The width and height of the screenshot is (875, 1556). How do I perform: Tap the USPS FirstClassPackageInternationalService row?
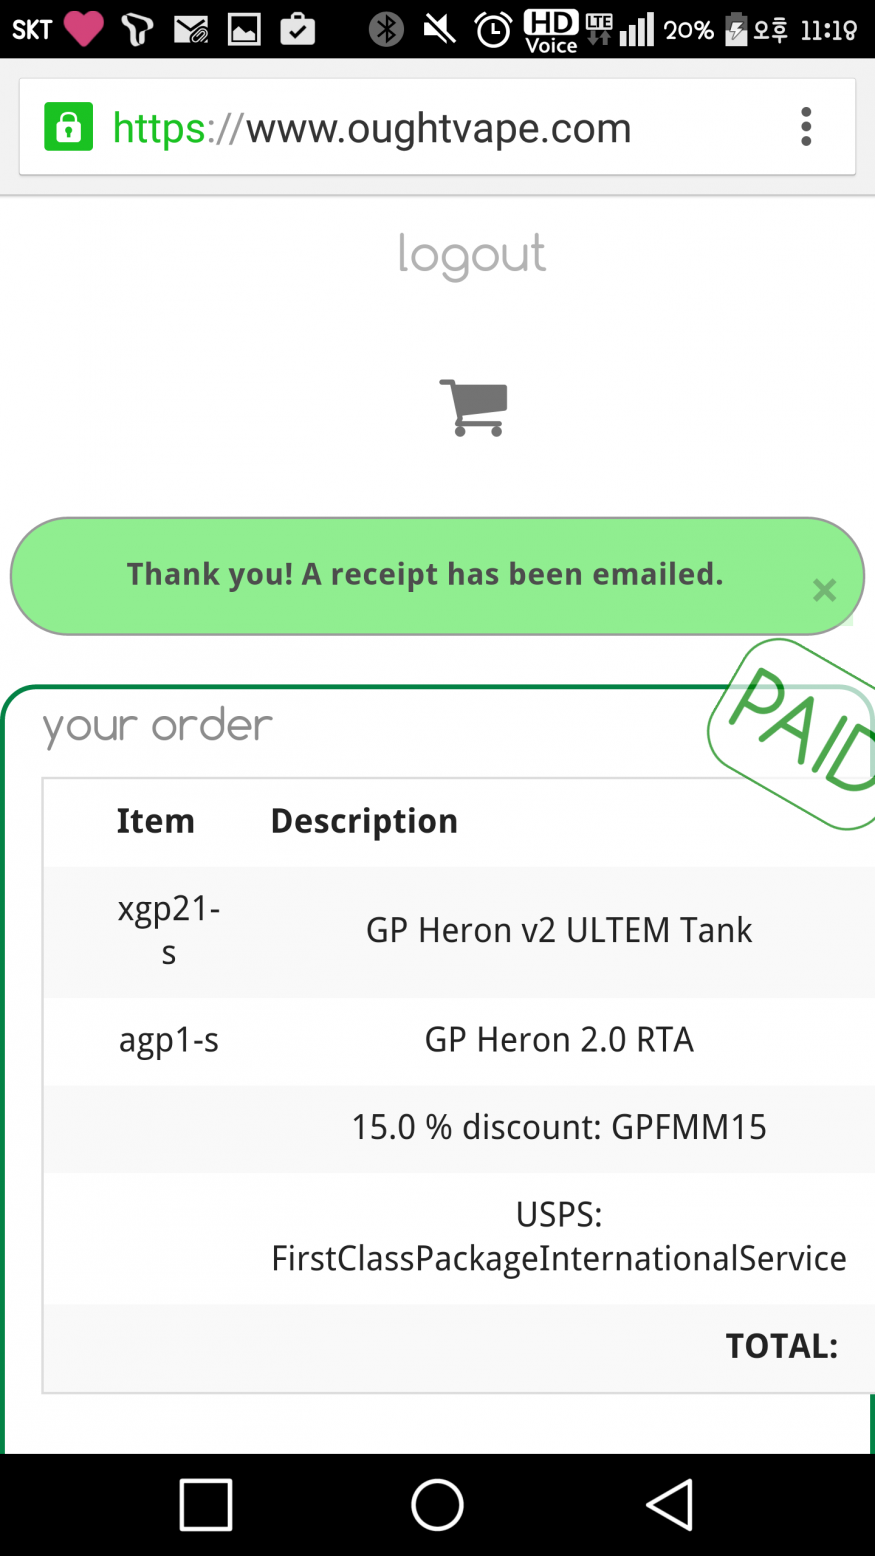tap(558, 1237)
